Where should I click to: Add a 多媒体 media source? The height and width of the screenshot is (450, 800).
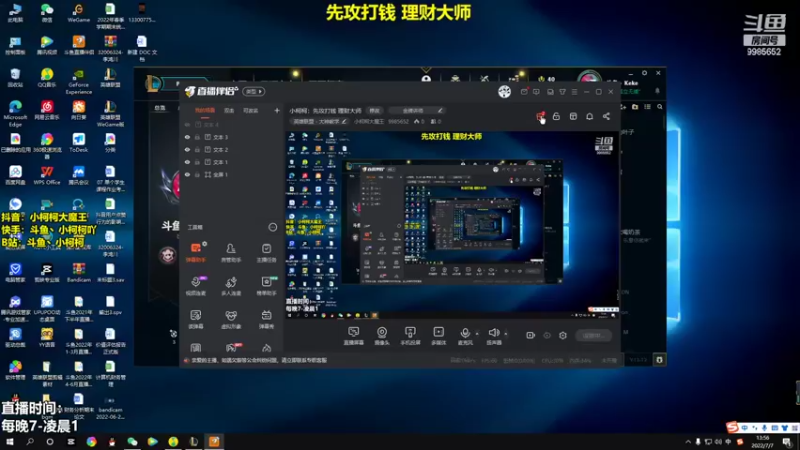[438, 336]
